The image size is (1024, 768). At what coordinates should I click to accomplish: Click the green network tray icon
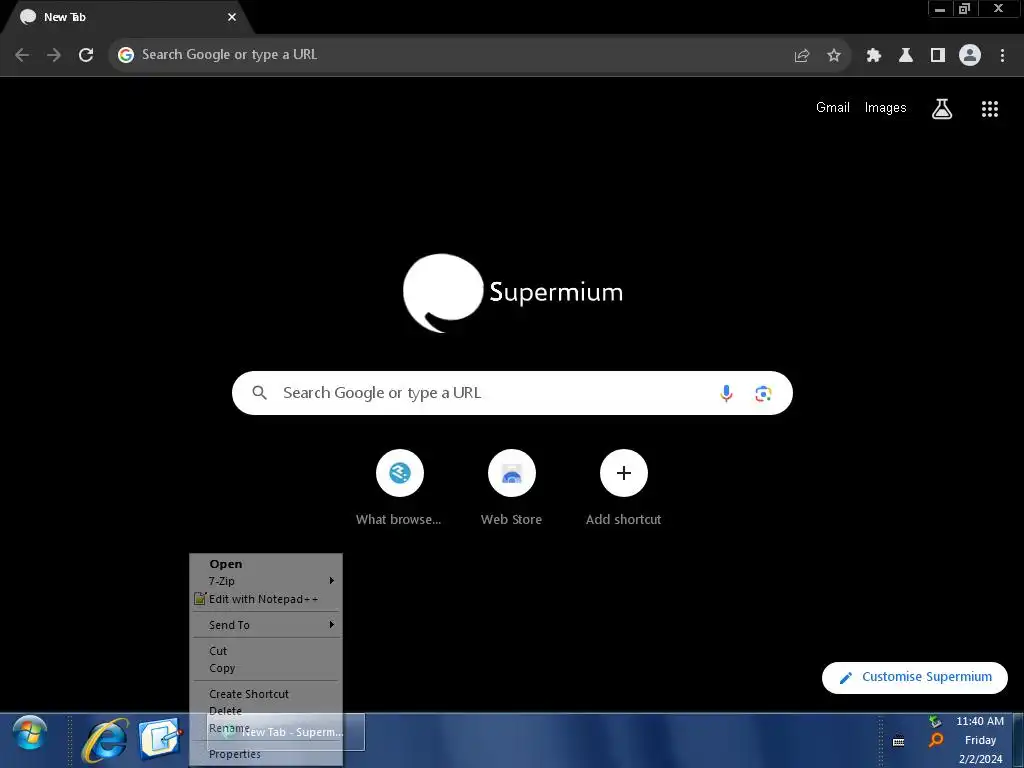coord(935,721)
